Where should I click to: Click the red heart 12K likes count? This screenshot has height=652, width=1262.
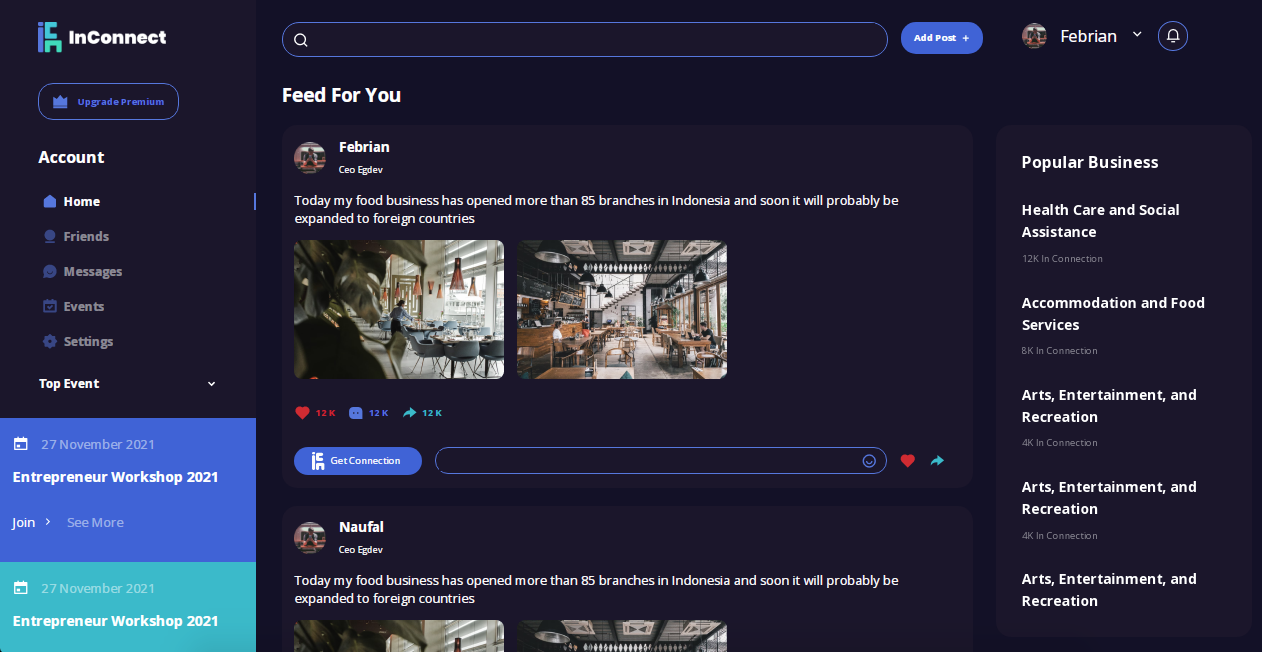[x=315, y=413]
